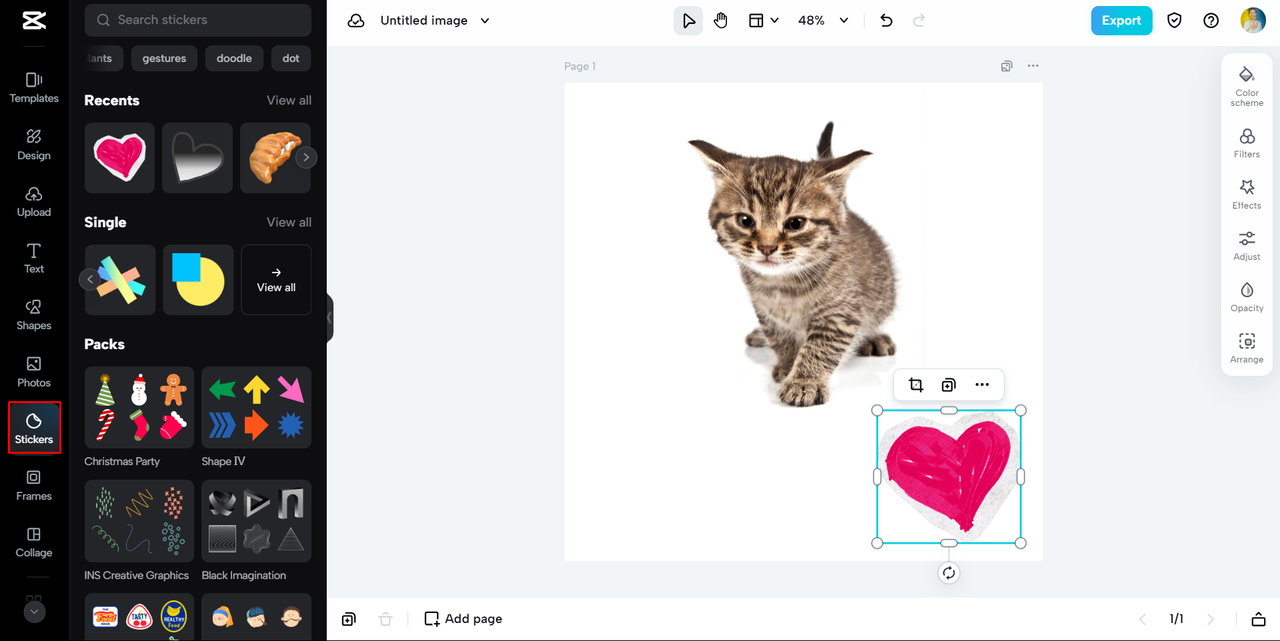Viewport: 1280px width, 641px height.
Task: Click the CapCut logo icon
Action: 34,22
